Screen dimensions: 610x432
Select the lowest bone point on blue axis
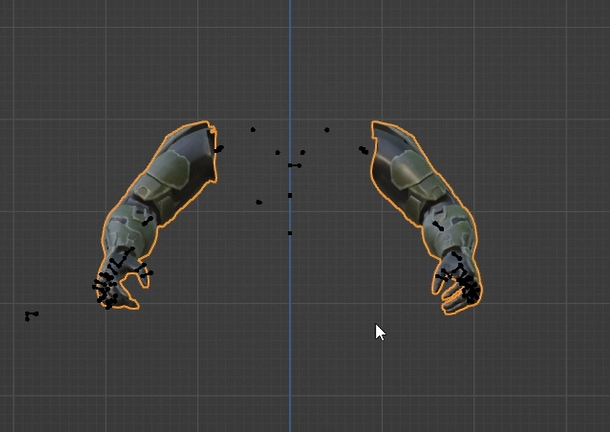tap(290, 233)
